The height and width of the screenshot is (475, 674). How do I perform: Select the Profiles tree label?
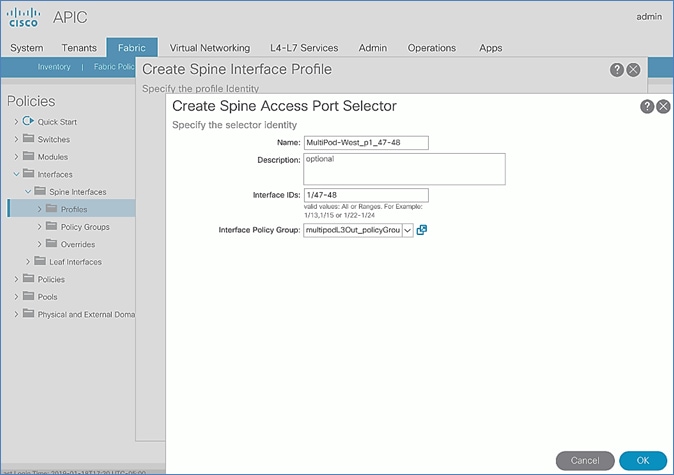pyautogui.click(x=74, y=210)
